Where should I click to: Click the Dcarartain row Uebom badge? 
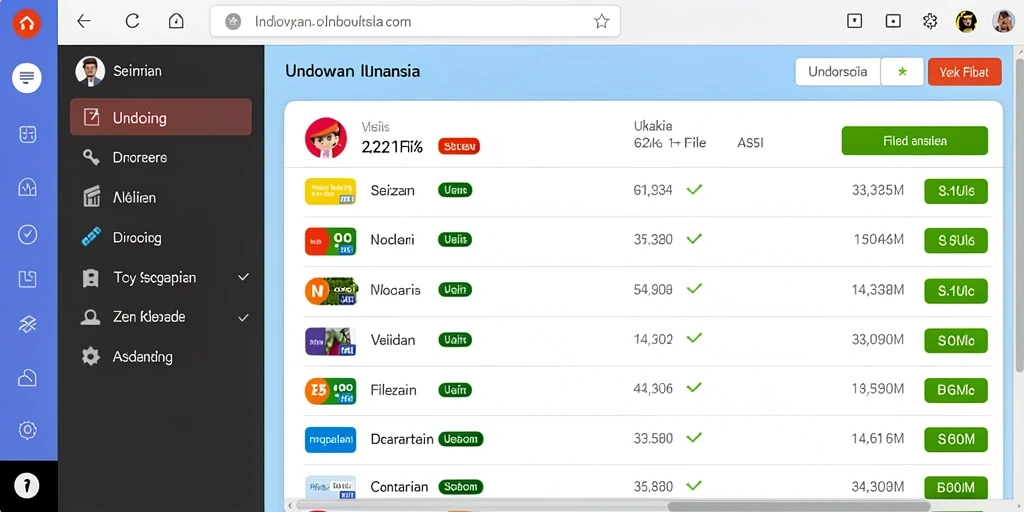pos(461,439)
